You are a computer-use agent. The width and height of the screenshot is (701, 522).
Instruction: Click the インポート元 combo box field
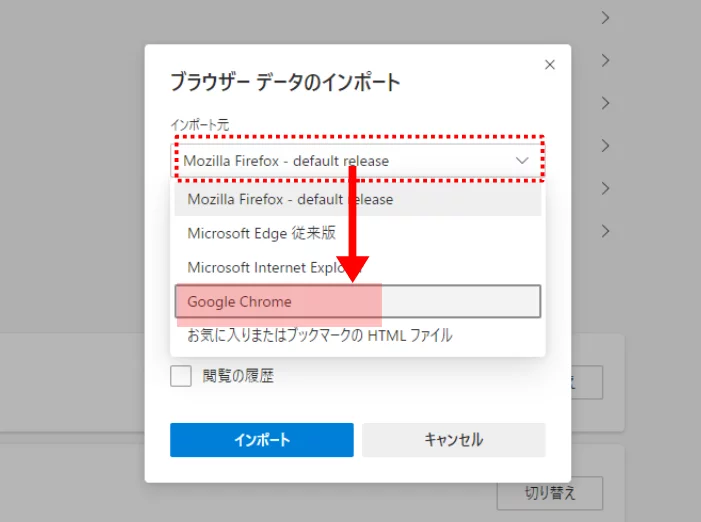pyautogui.click(x=340, y=160)
